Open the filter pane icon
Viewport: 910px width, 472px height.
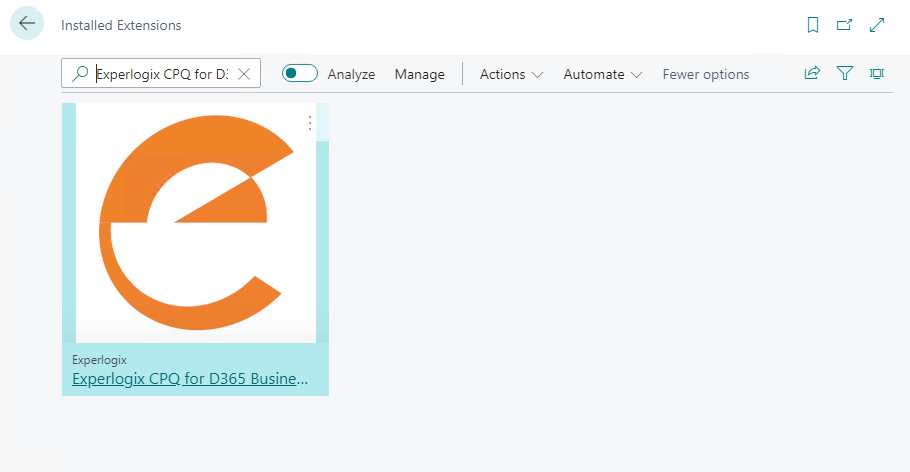[x=844, y=73]
